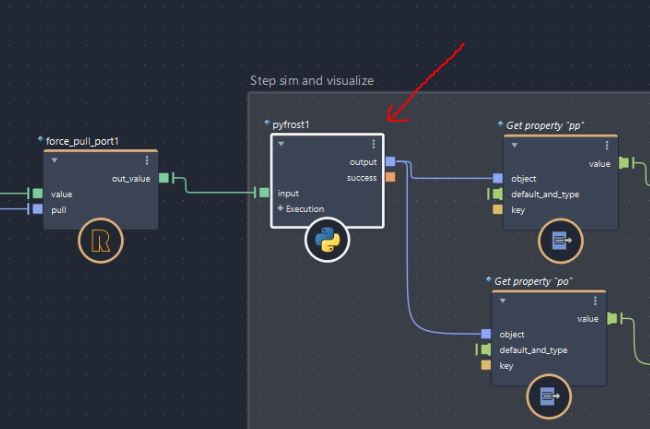Click the Get property "pp" node badge icon

[559, 241]
